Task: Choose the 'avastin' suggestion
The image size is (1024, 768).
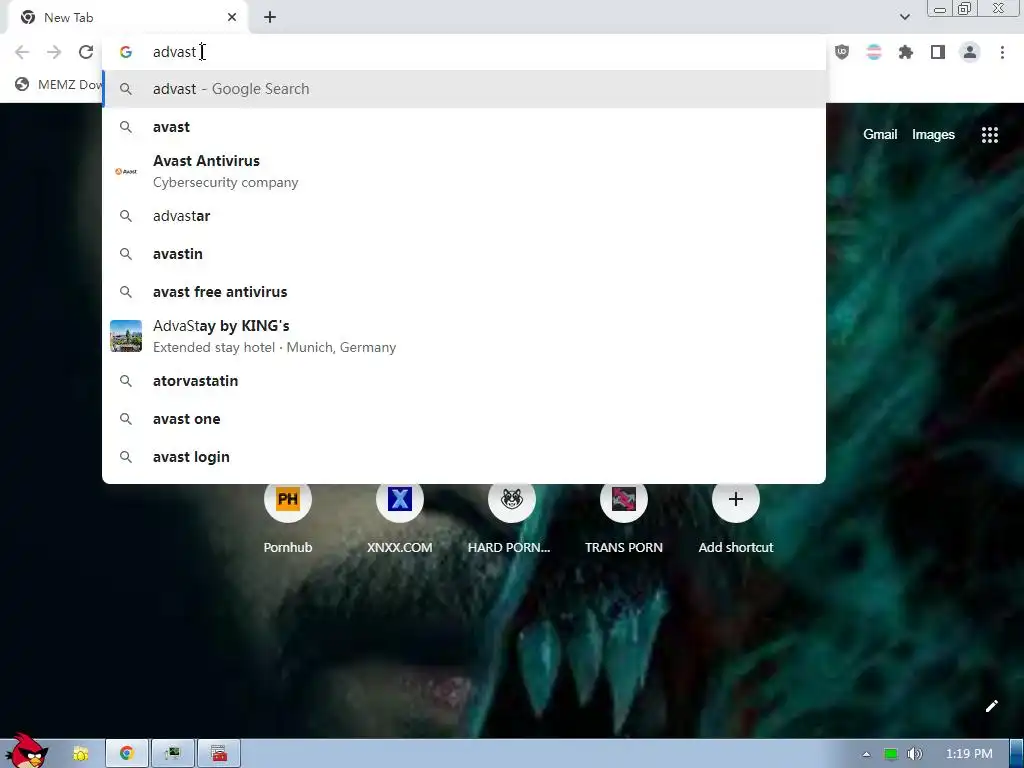Action: tap(464, 253)
